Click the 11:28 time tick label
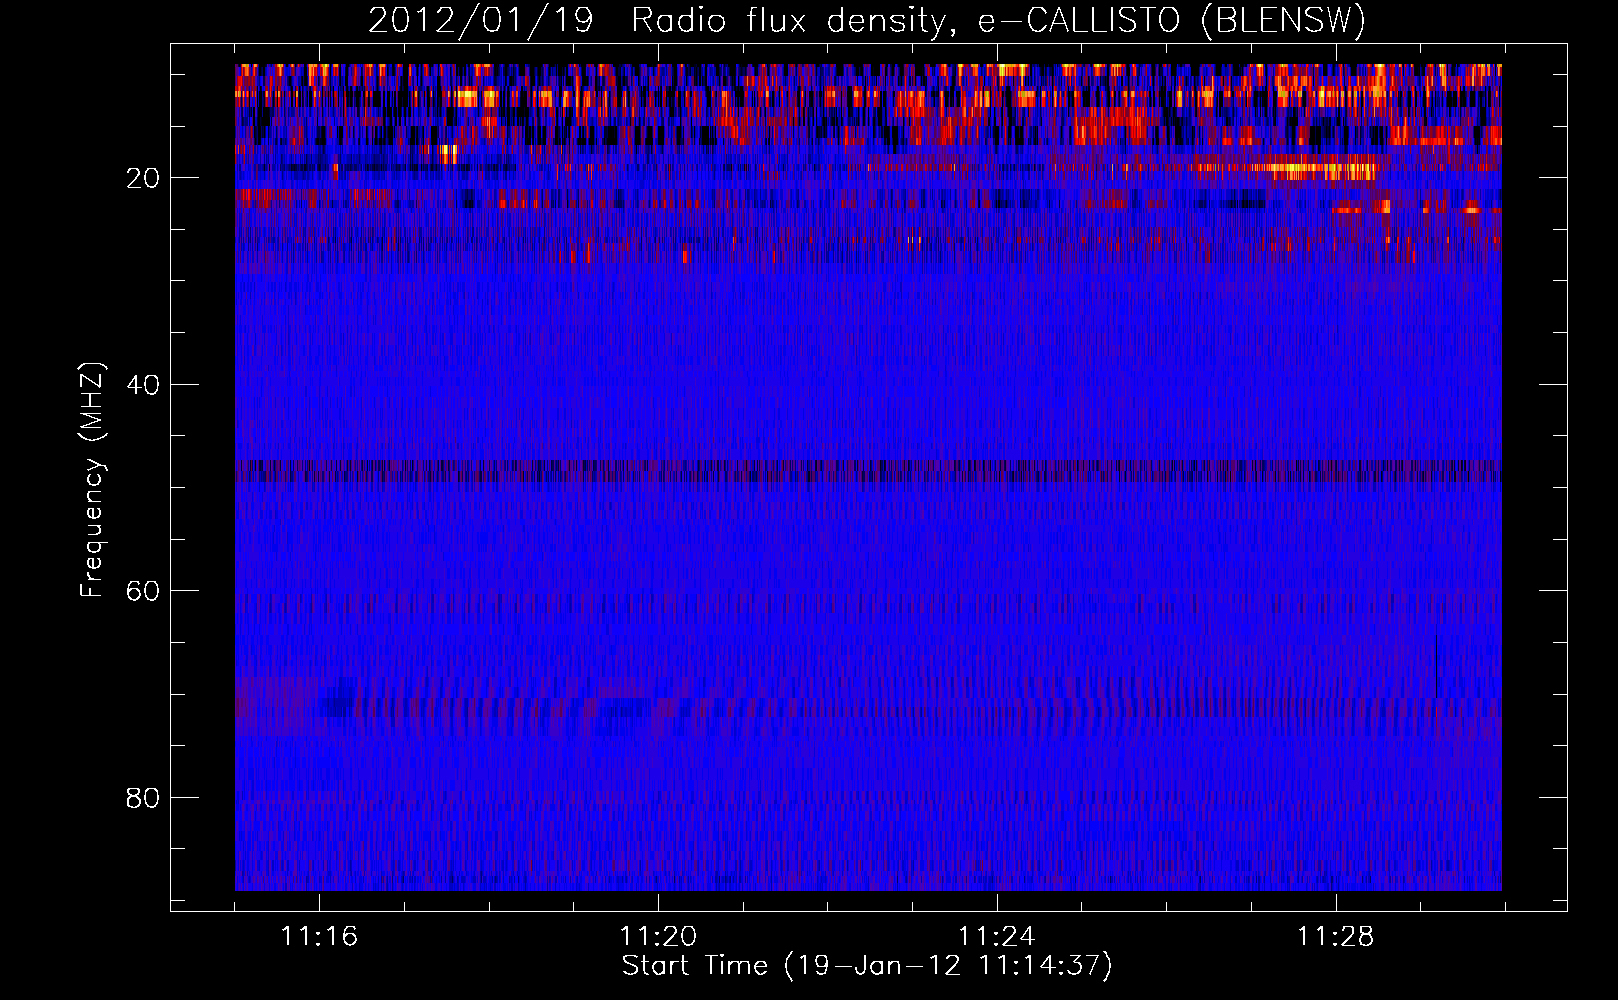The image size is (1618, 1000). (x=1336, y=936)
